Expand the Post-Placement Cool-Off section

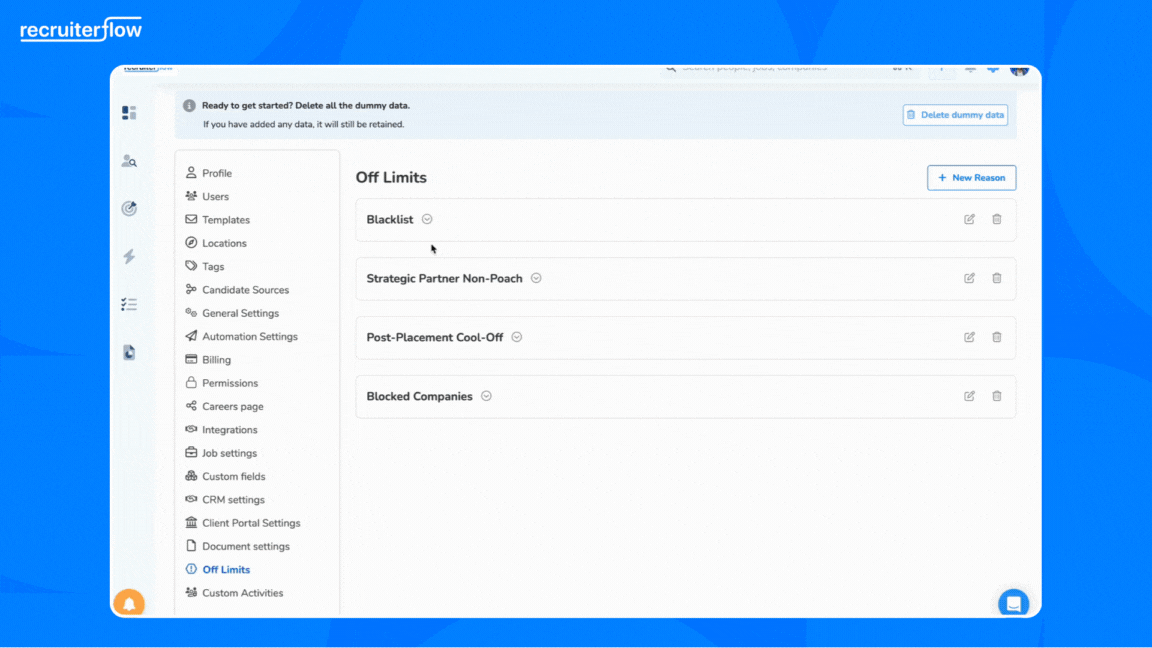[517, 337]
